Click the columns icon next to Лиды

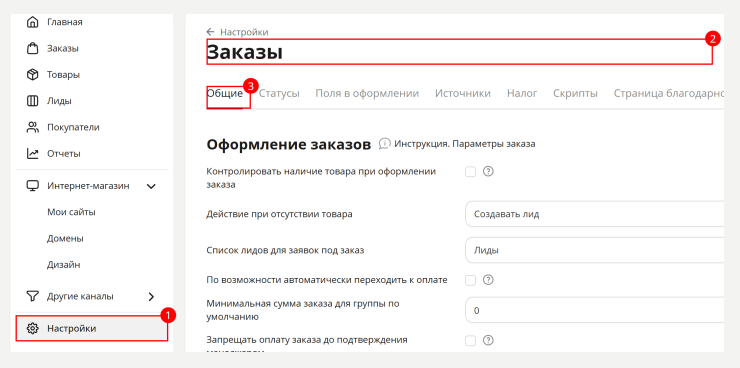coord(32,101)
